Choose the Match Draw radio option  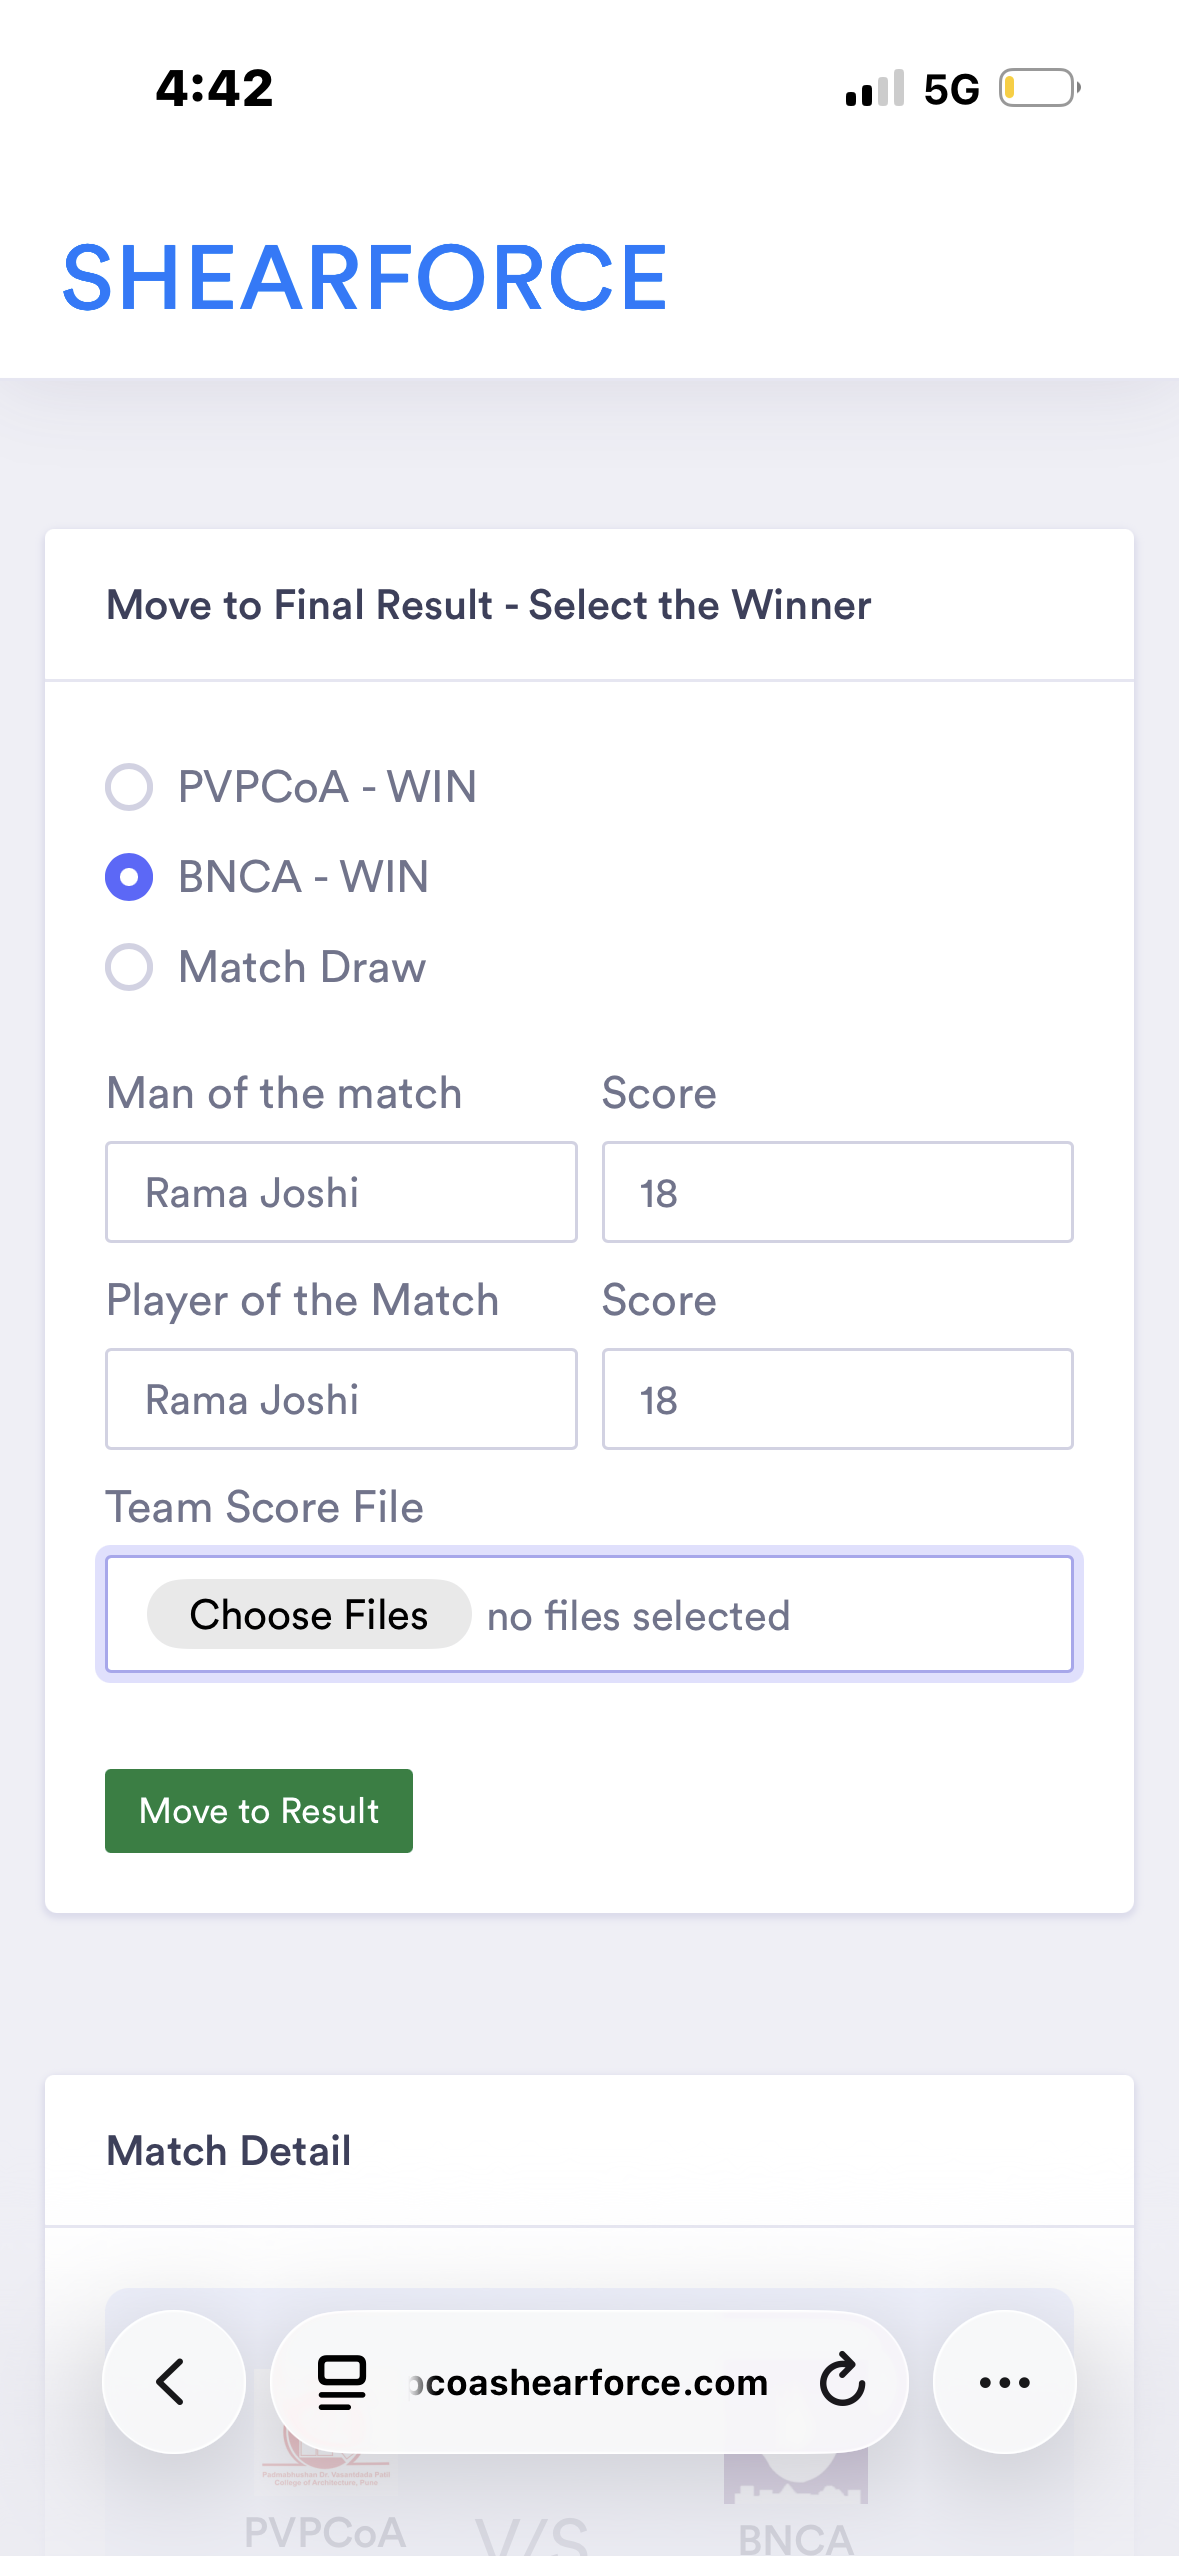tap(129, 967)
